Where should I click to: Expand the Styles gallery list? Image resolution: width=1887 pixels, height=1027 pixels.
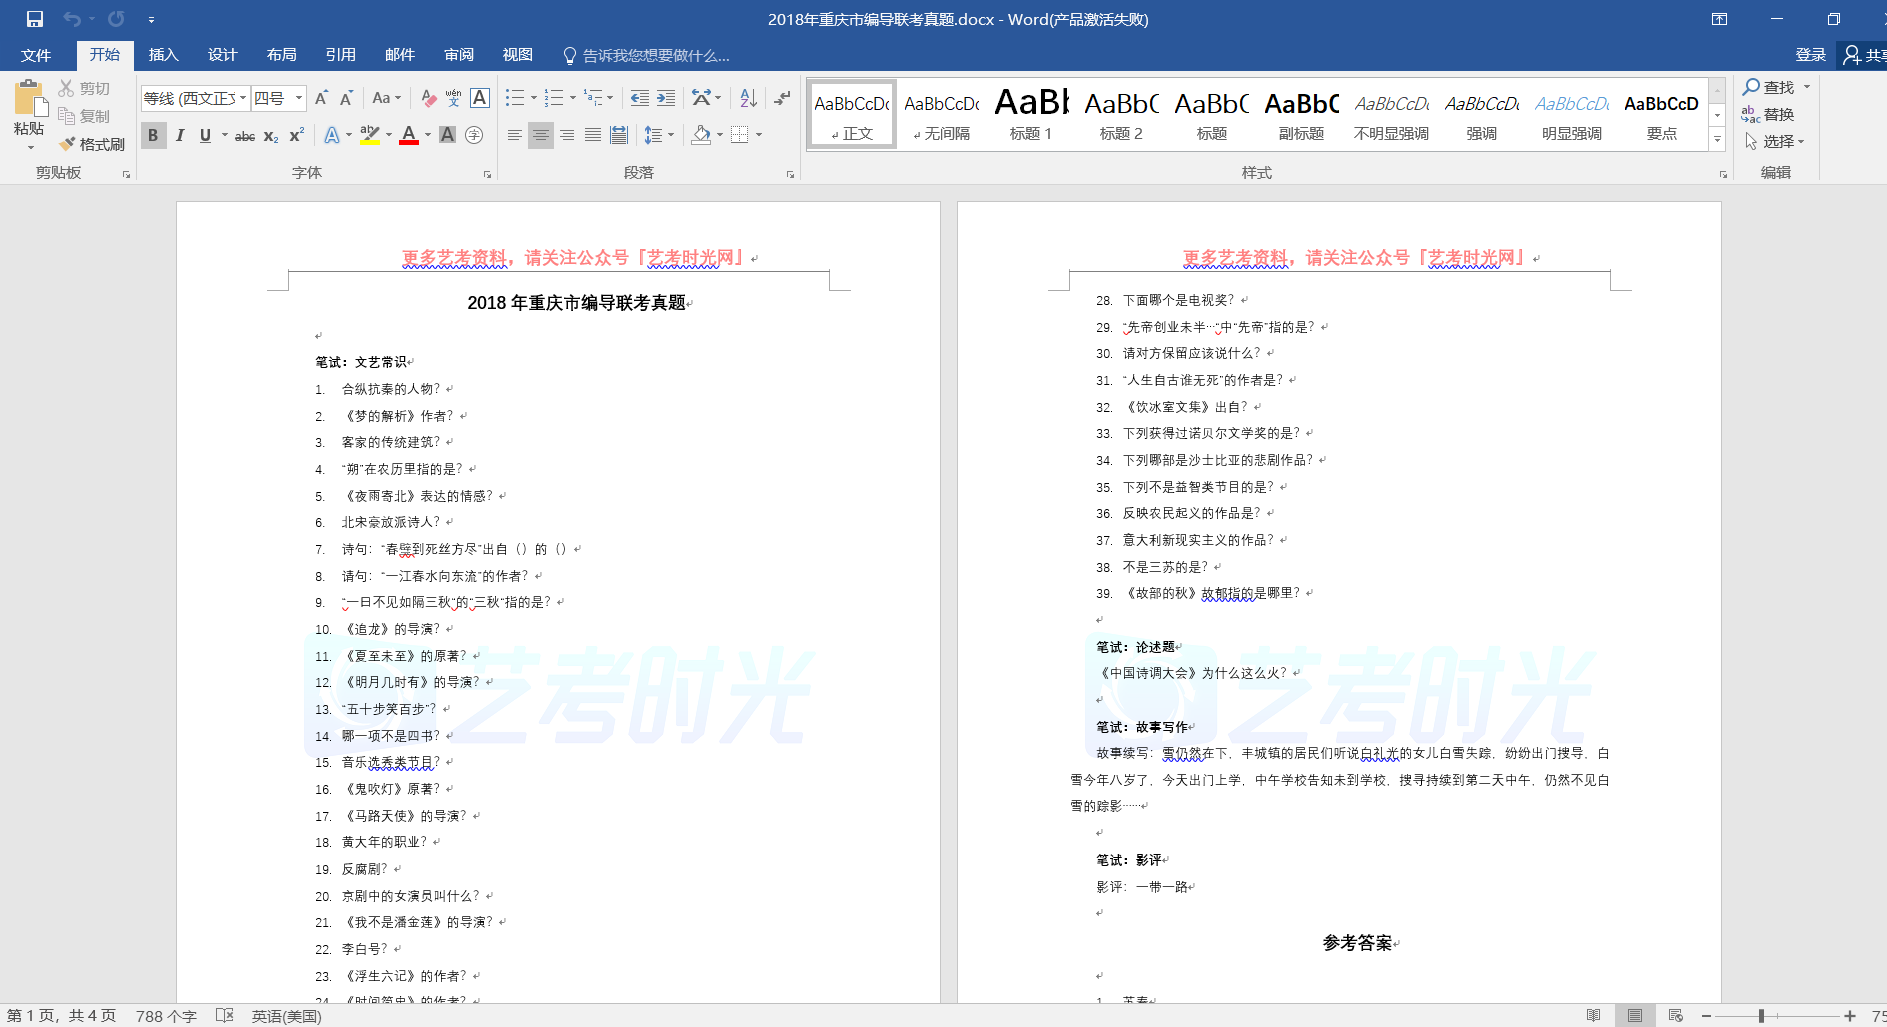pos(1717,140)
